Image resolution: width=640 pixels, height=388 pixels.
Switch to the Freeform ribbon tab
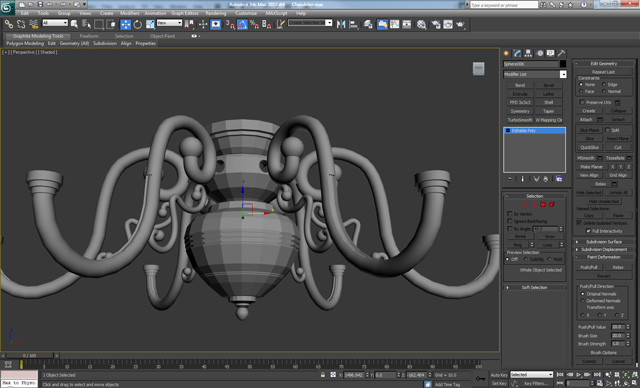pos(89,36)
